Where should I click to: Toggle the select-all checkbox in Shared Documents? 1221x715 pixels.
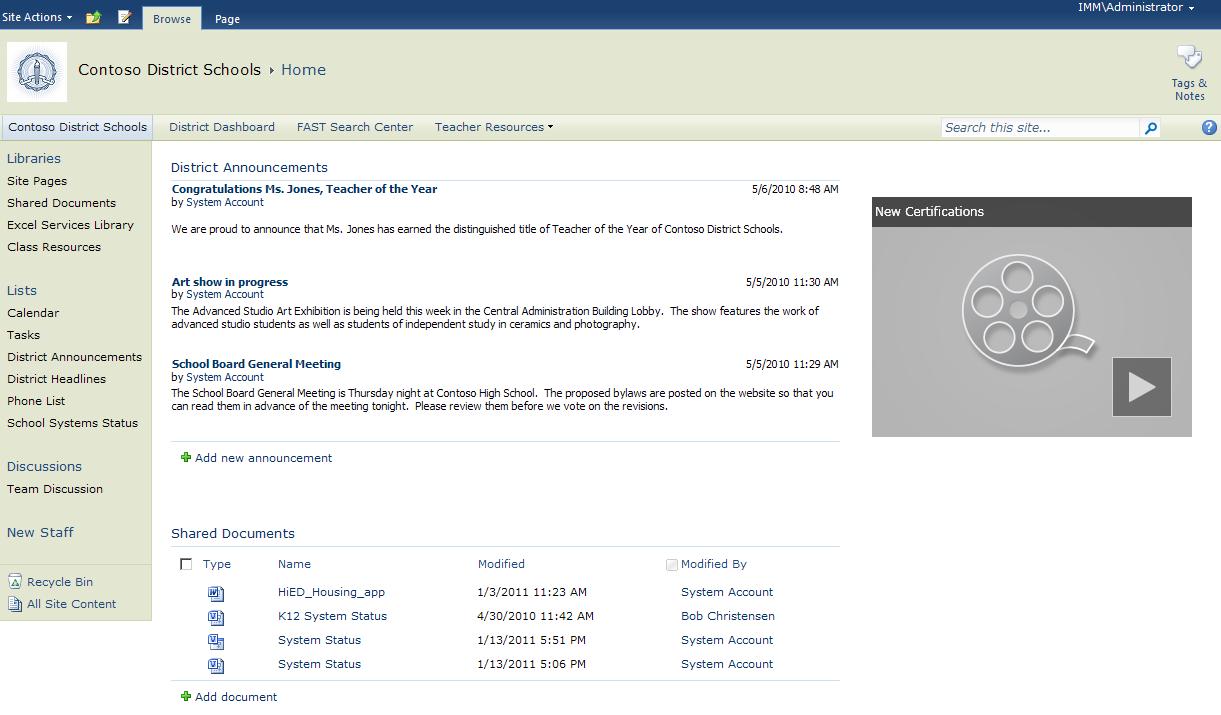[186, 564]
